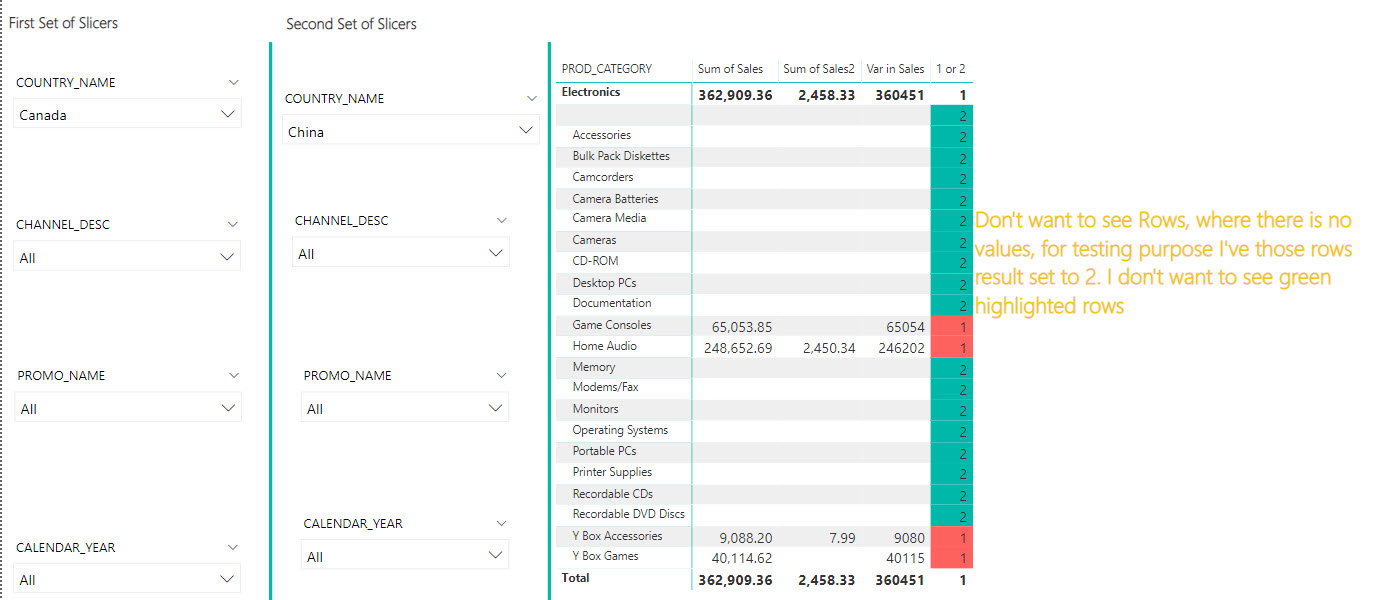1382x600 pixels.
Task: Select the Game Consoles row label
Action: (x=612, y=325)
